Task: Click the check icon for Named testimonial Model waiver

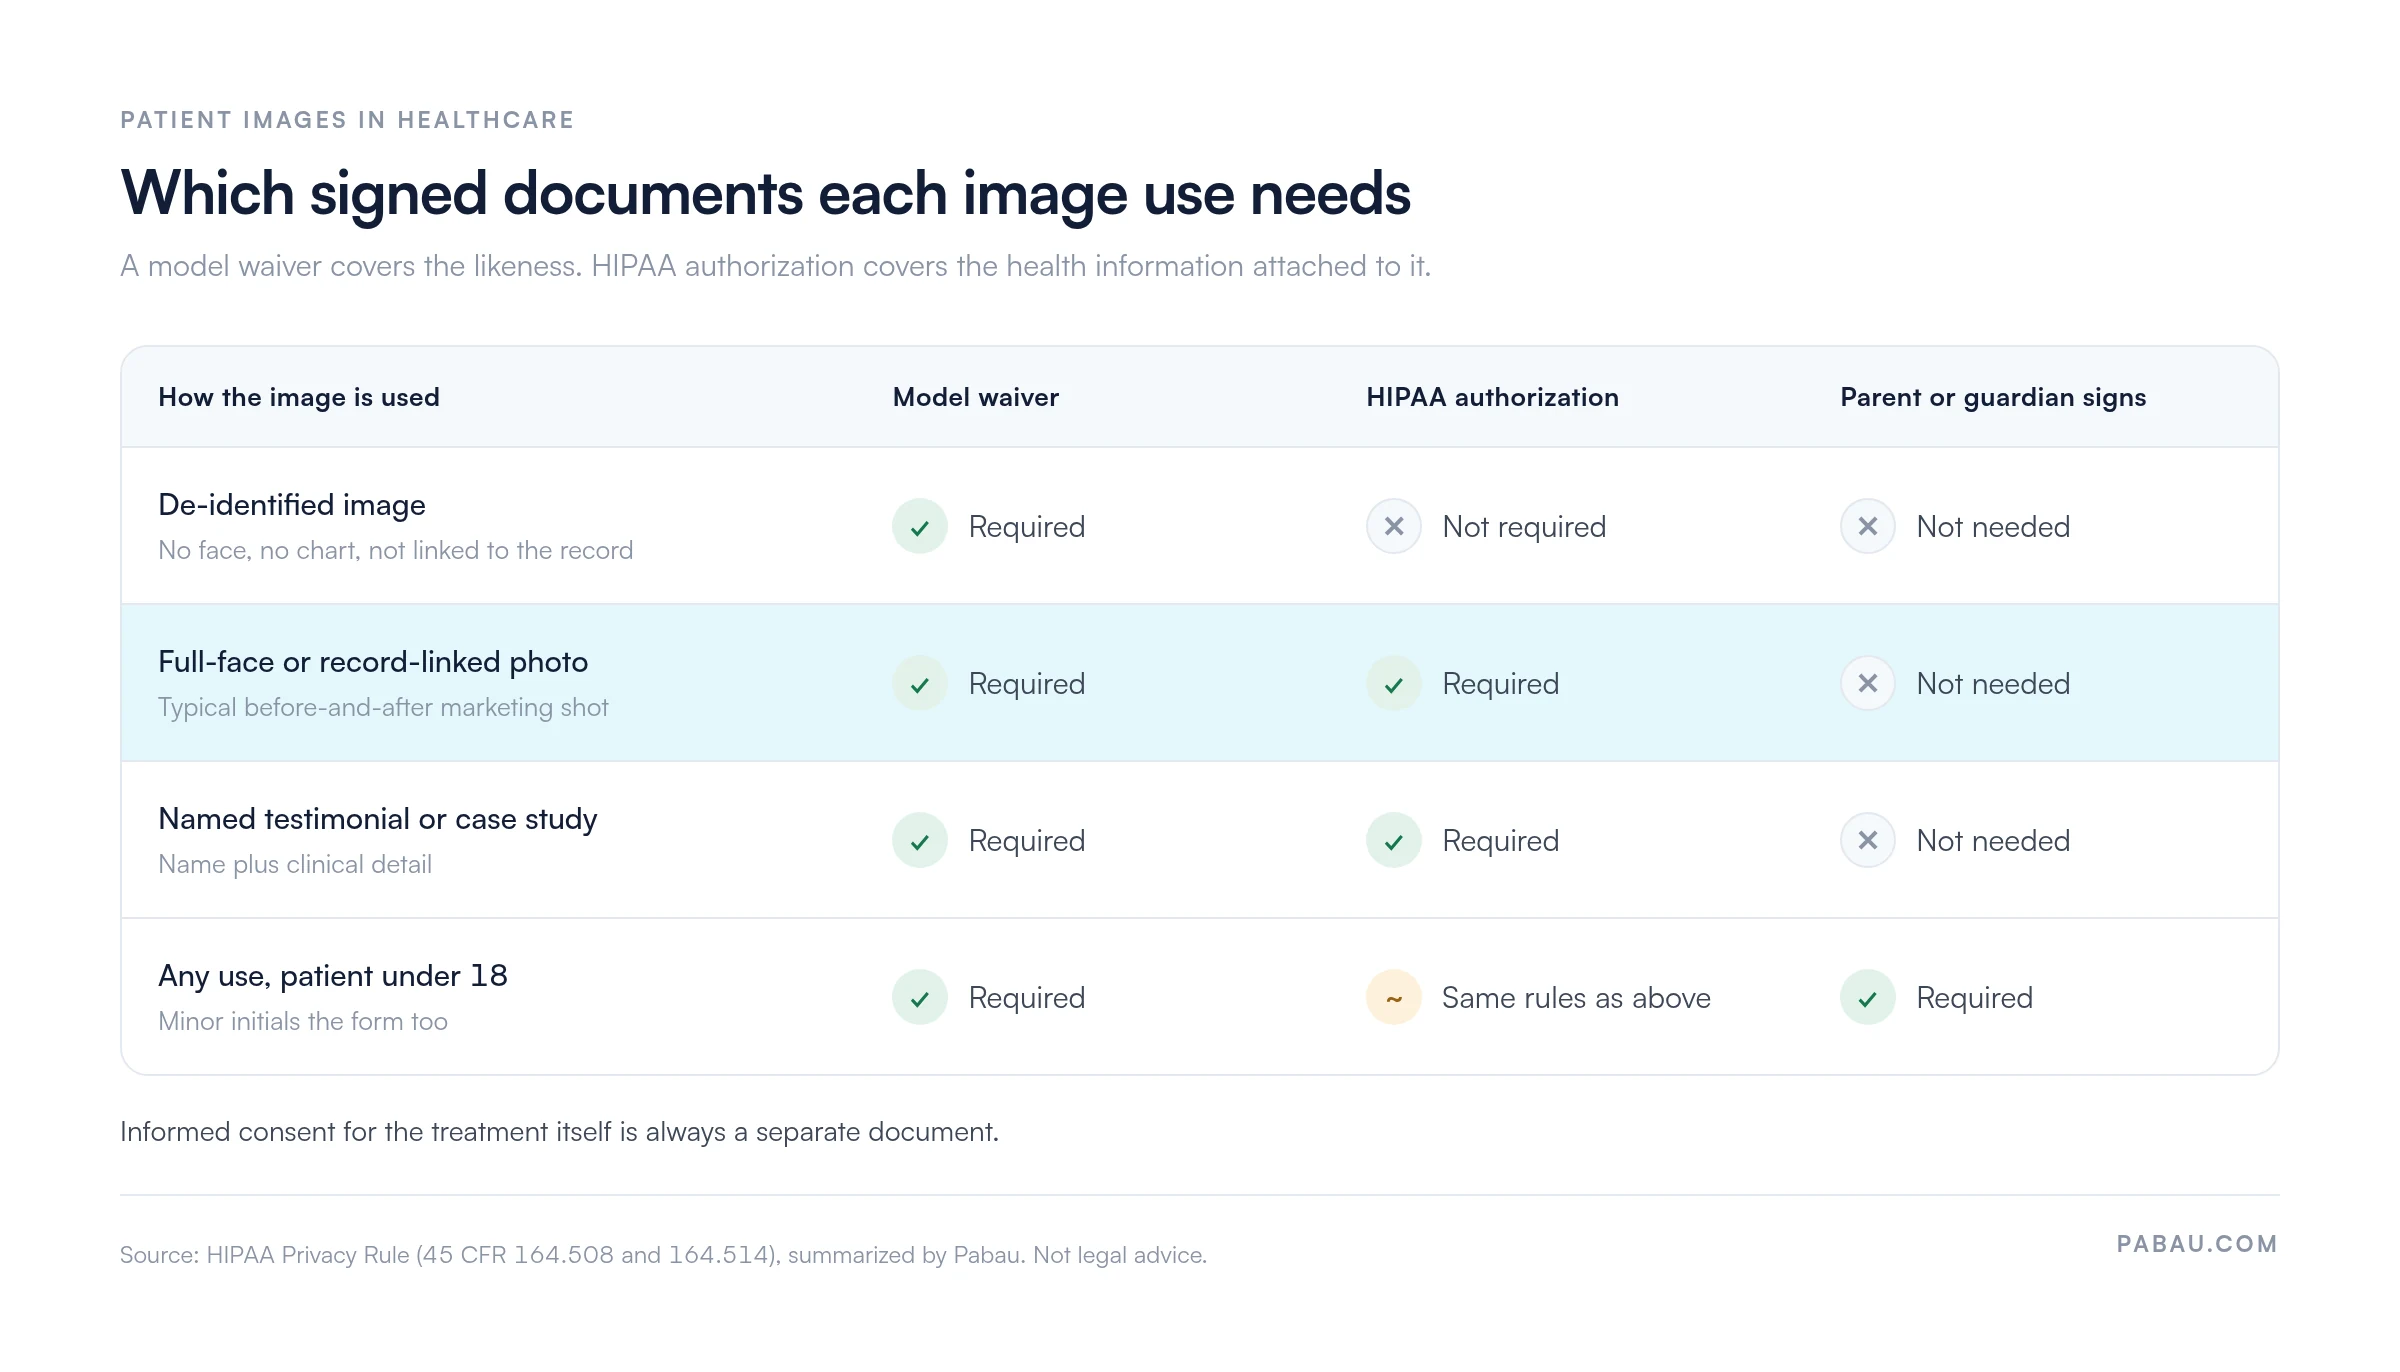Action: pos(920,840)
